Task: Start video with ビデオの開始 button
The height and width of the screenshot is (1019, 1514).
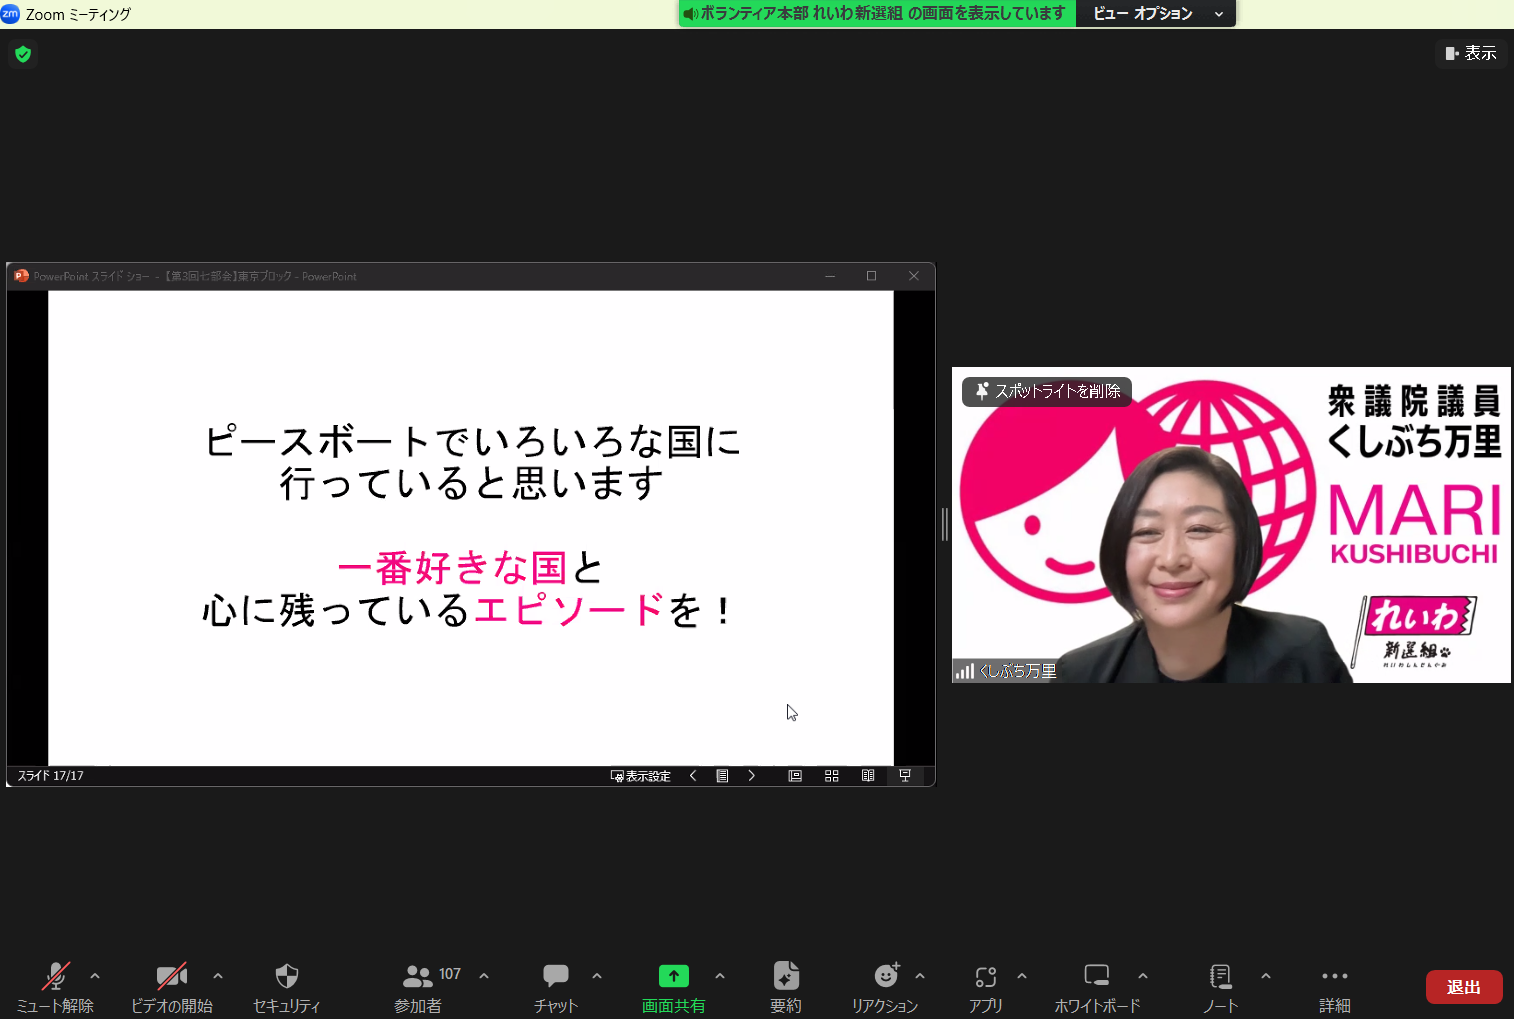Action: 172,985
